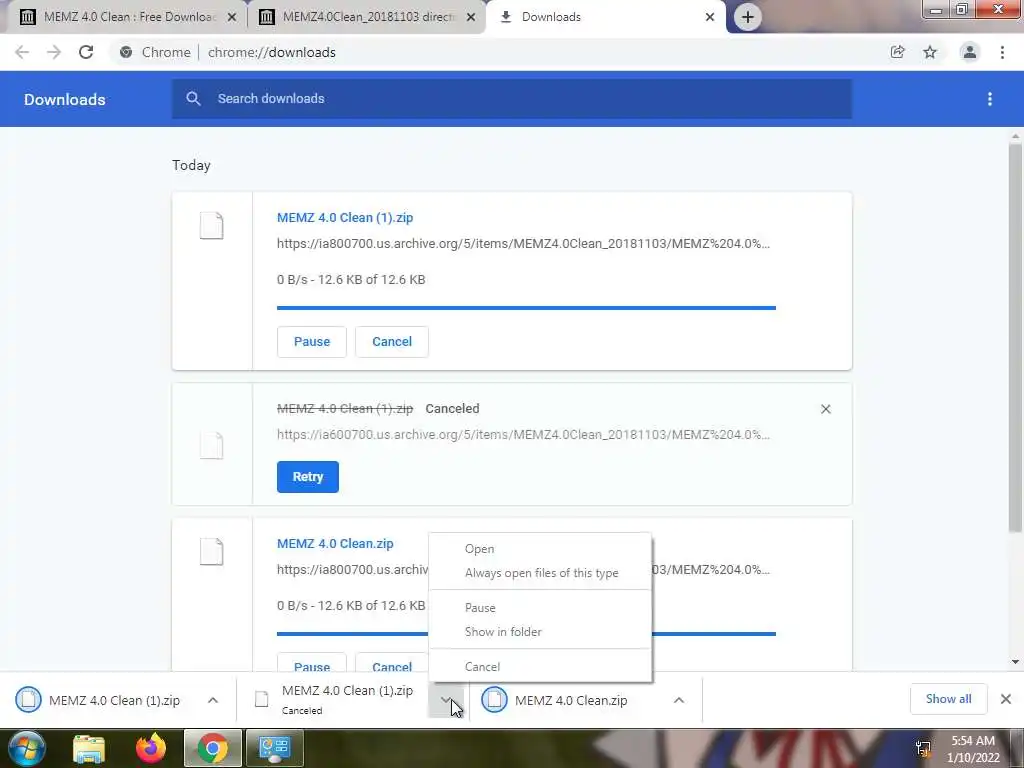Choose Pause in the context menu
The width and height of the screenshot is (1024, 768).
pos(540,608)
